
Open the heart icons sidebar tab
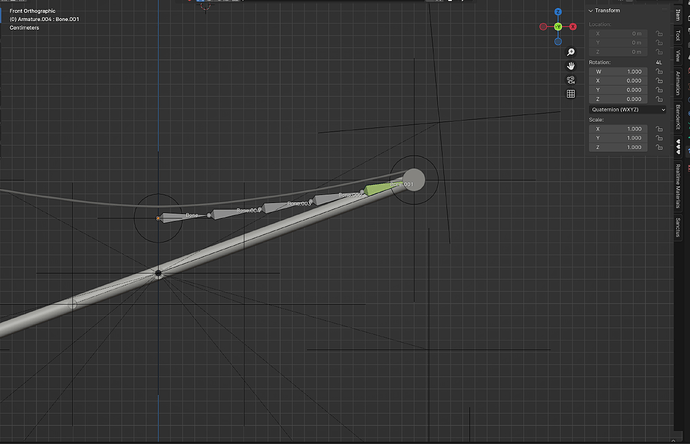pos(678,146)
